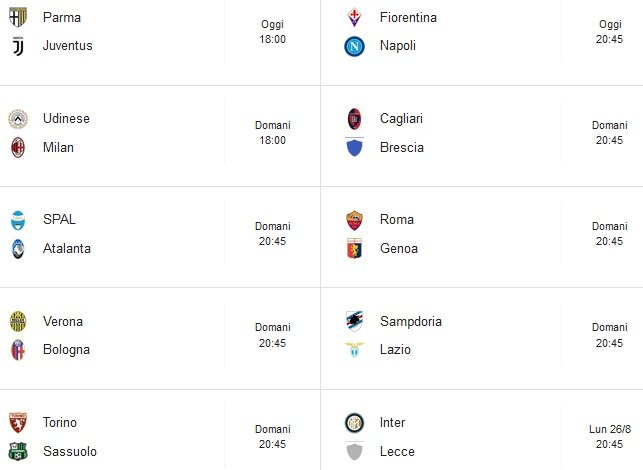Screen dimensions: 643x470
Task: Click the Atalanta club crest
Action: click(18, 249)
